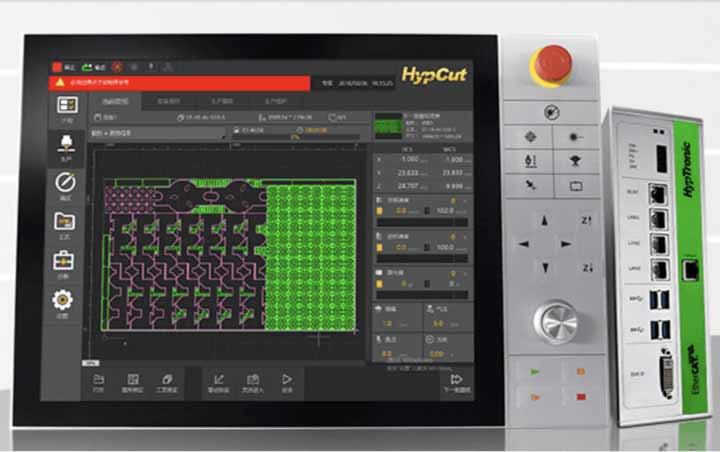Open the toolbox diagnostics icon in sidebar
720x452 pixels.
[63, 261]
